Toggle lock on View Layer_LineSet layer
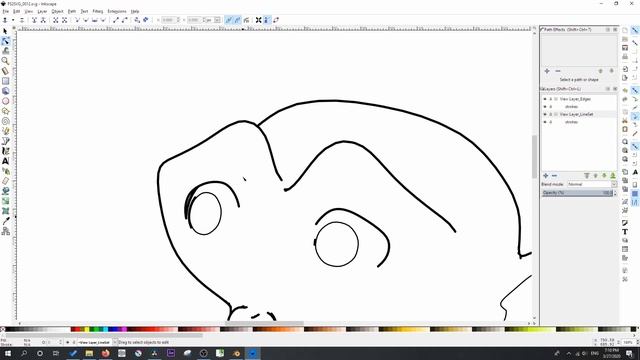The width and height of the screenshot is (640, 360). (550, 114)
